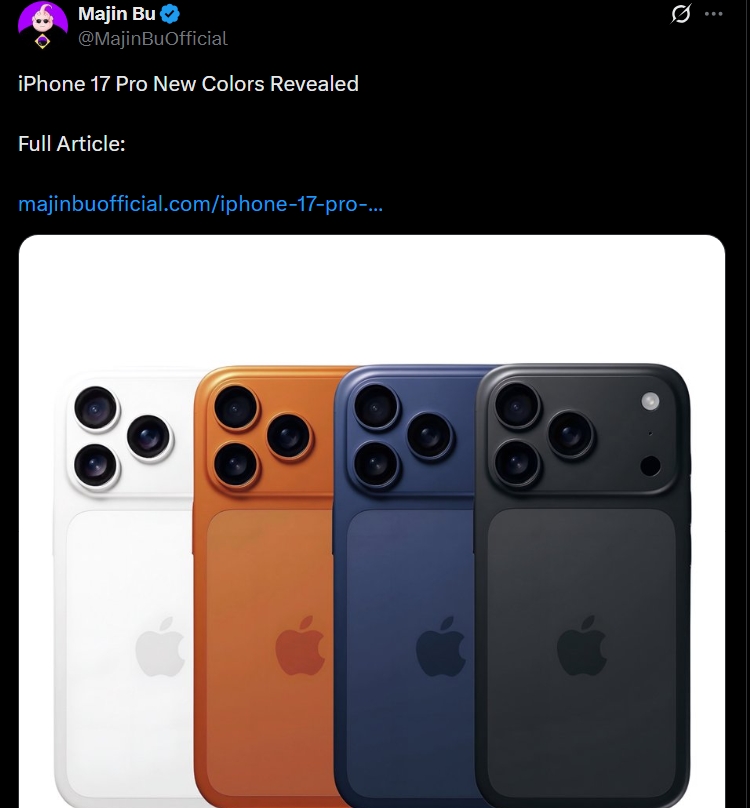Click the Apple logo on the blue iPhone

coord(441,646)
